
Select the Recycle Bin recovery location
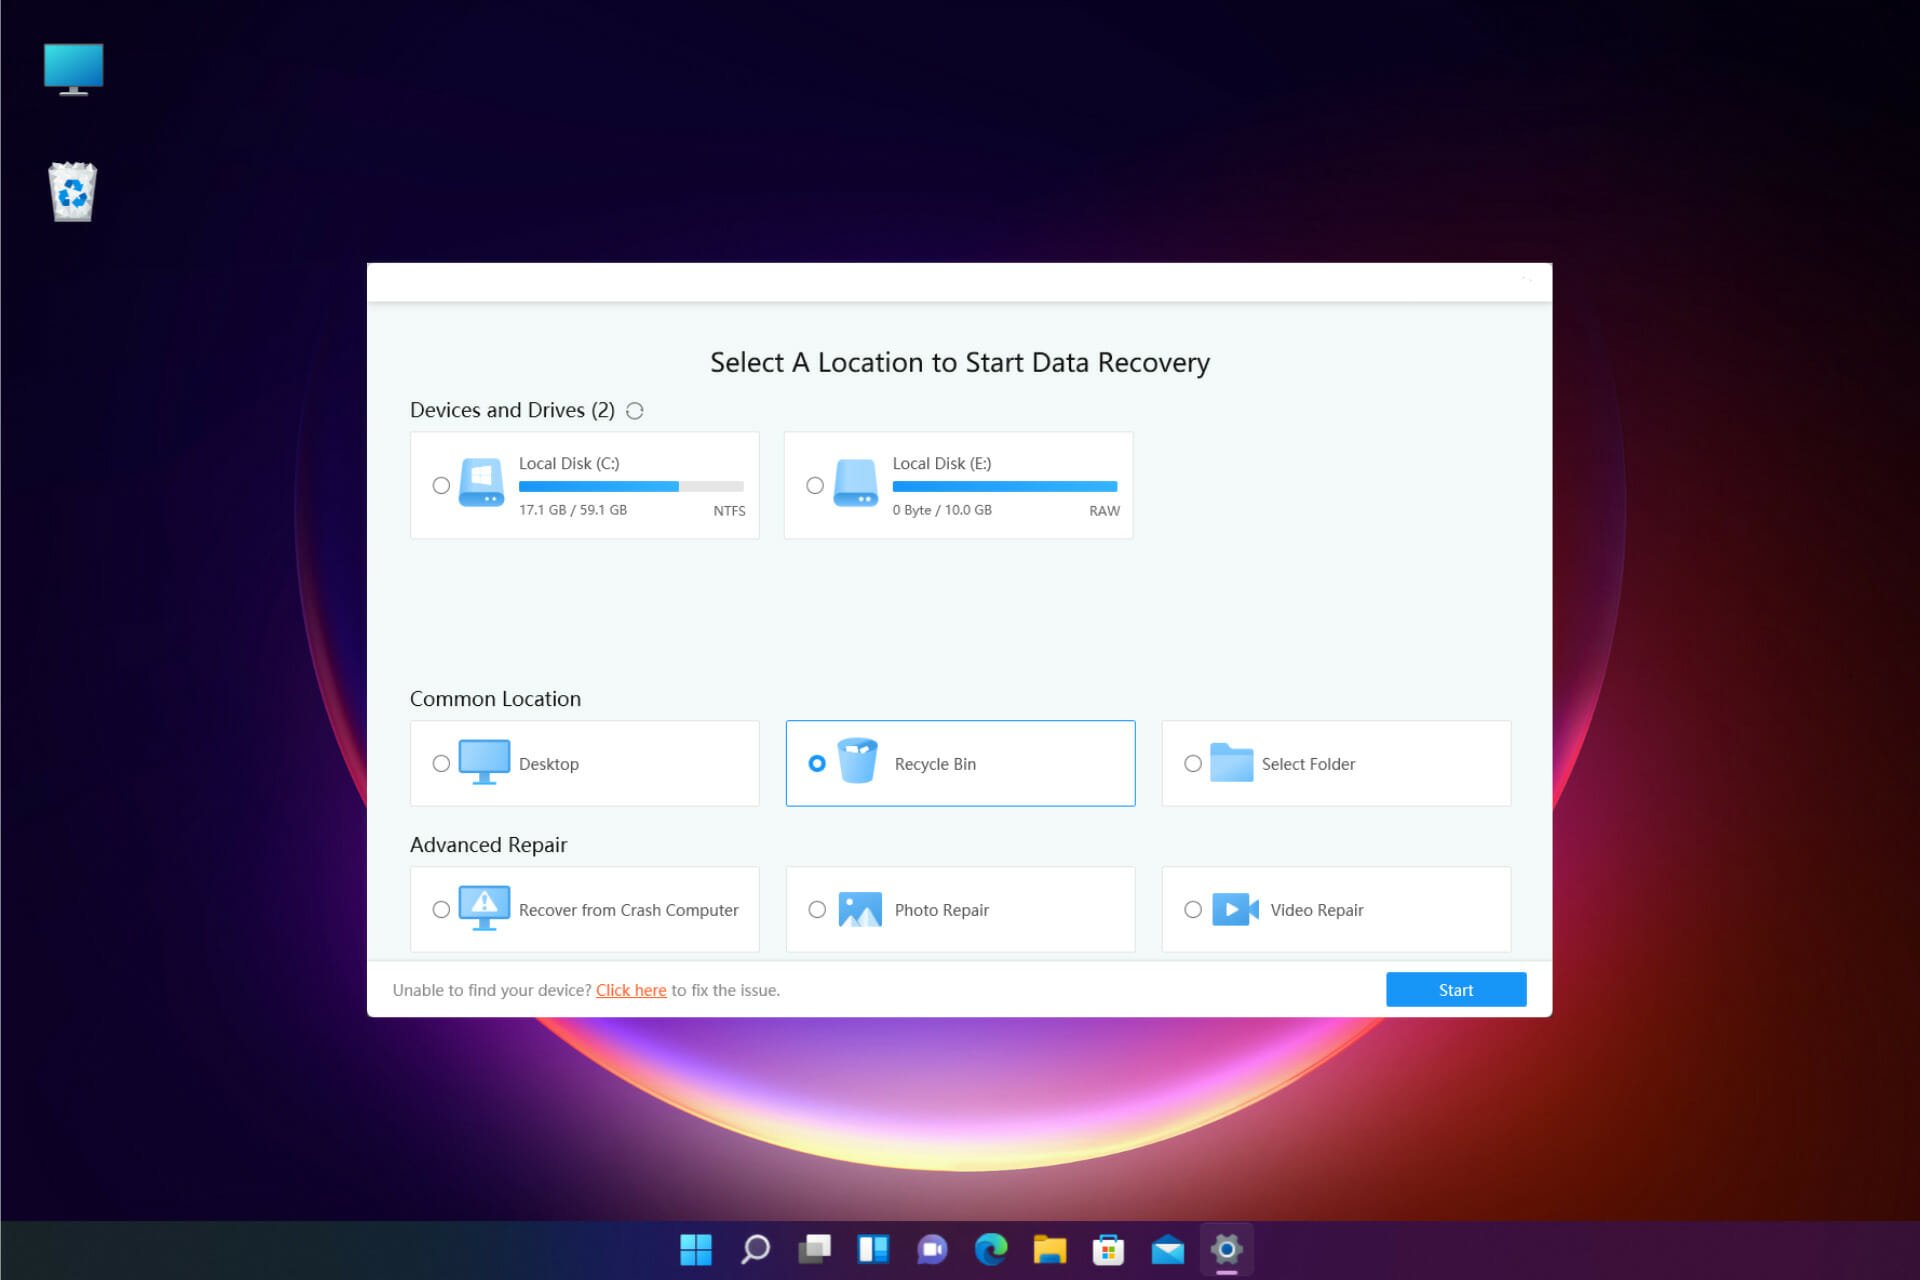pos(960,763)
